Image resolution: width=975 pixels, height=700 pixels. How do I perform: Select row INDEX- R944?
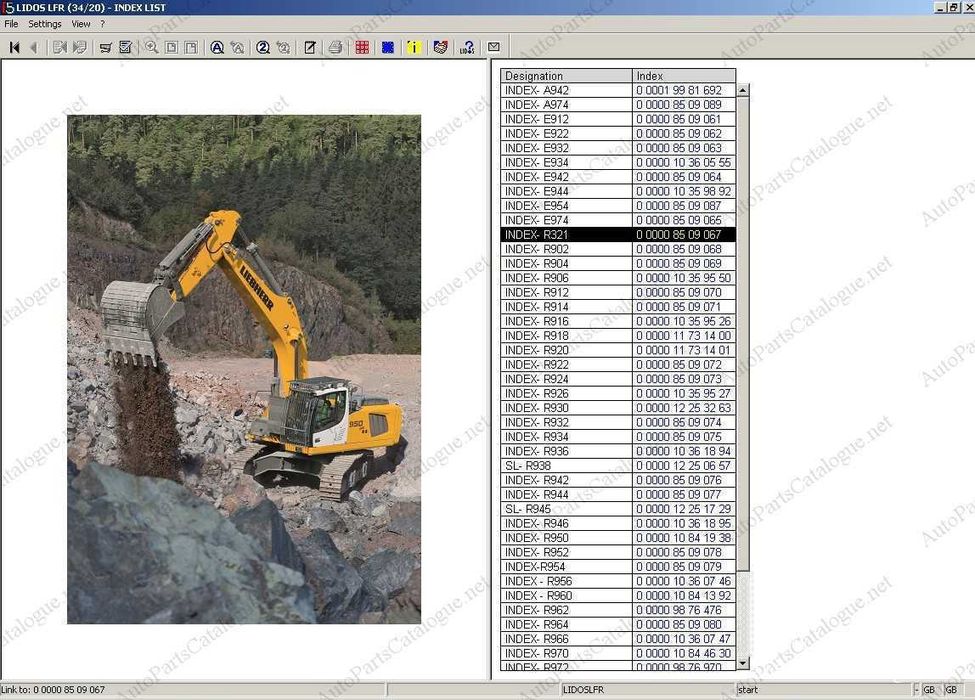[618, 494]
